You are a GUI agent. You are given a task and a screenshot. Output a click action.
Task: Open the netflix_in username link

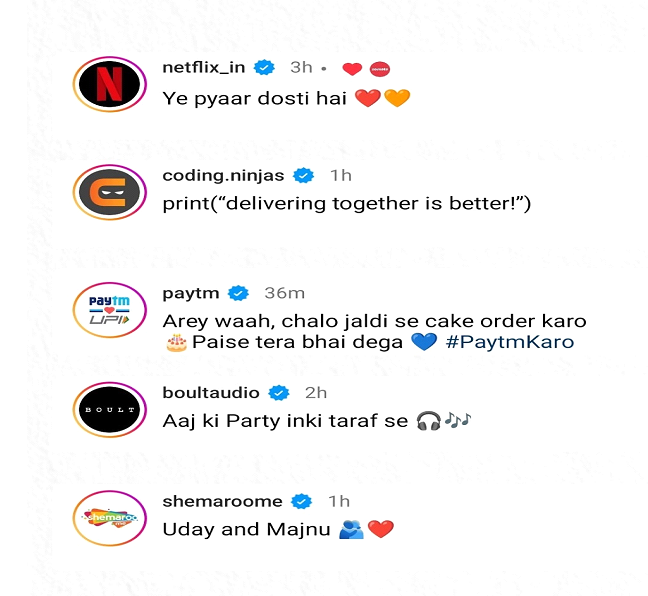click(x=204, y=67)
